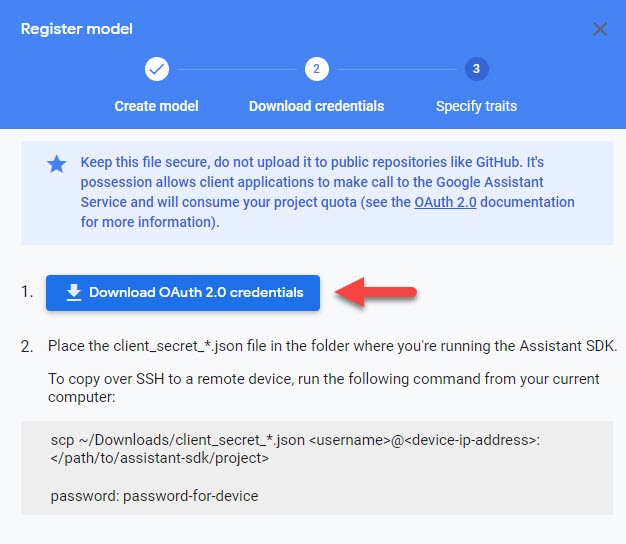Click the password-for-device line
Viewport: 626px width, 544px height.
coord(154,496)
